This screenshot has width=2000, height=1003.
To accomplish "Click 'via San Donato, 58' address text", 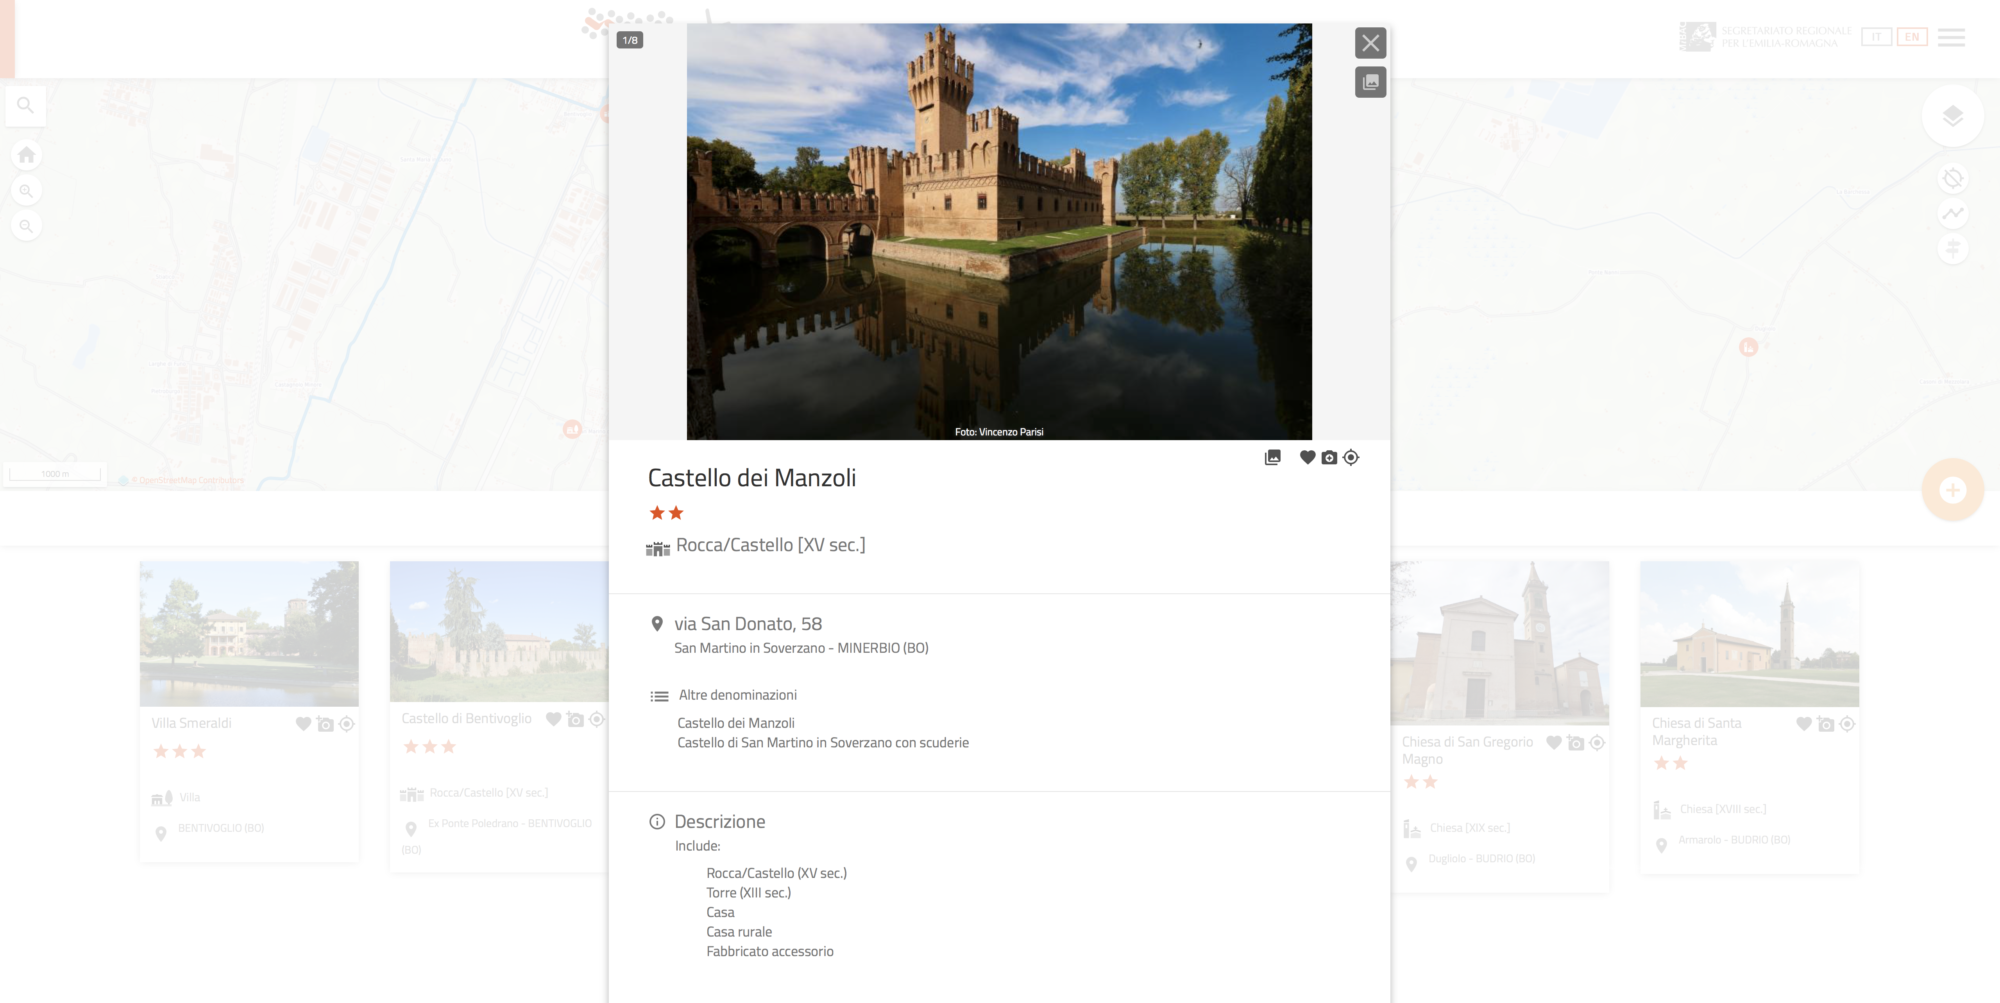I will pyautogui.click(x=748, y=624).
